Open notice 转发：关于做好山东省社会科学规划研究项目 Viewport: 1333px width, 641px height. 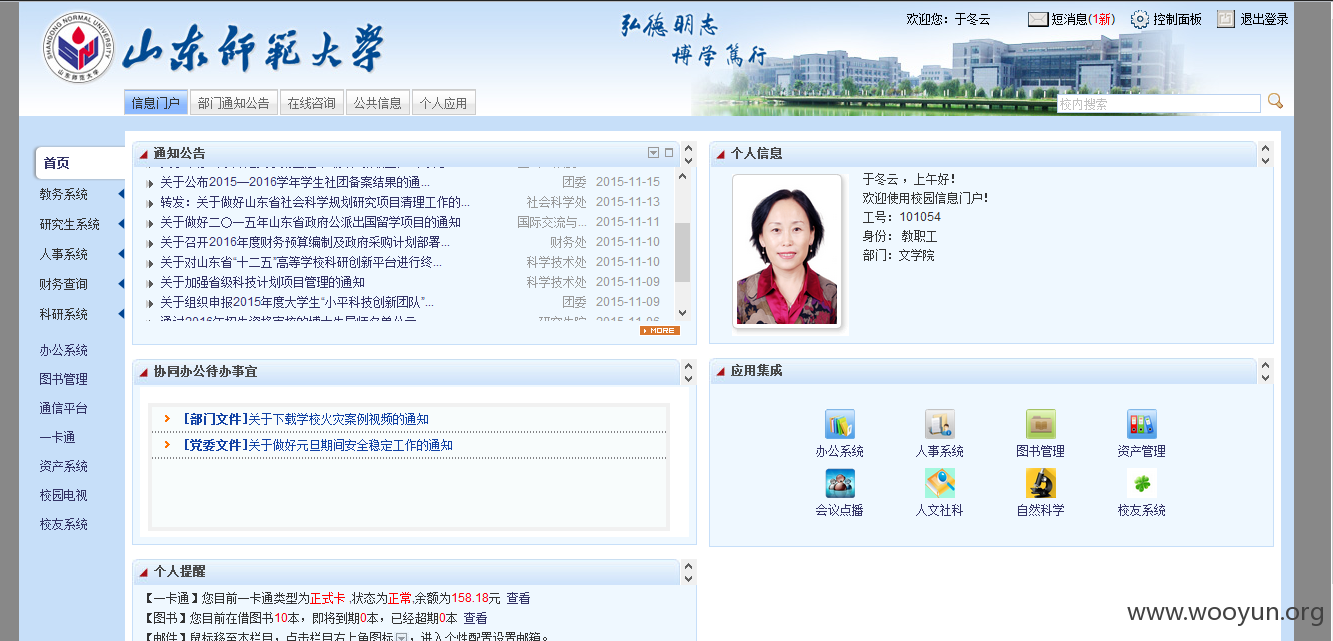tap(315, 202)
